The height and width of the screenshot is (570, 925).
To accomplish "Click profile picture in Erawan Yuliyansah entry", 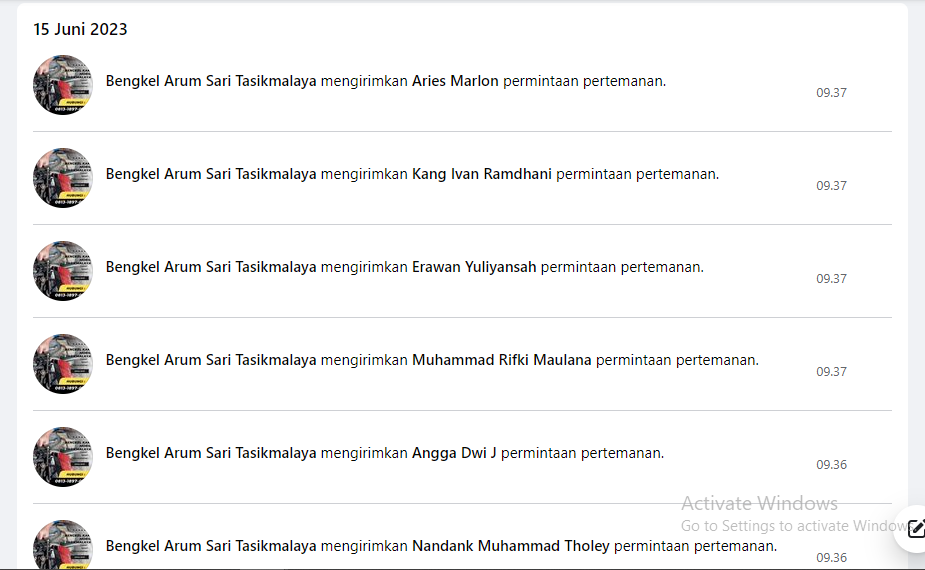I will point(63,271).
